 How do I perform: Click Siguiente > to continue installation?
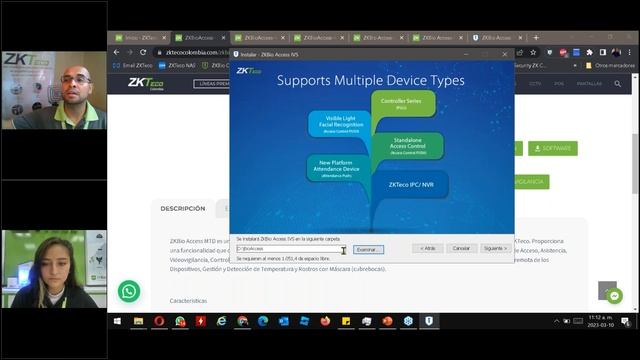coord(495,248)
